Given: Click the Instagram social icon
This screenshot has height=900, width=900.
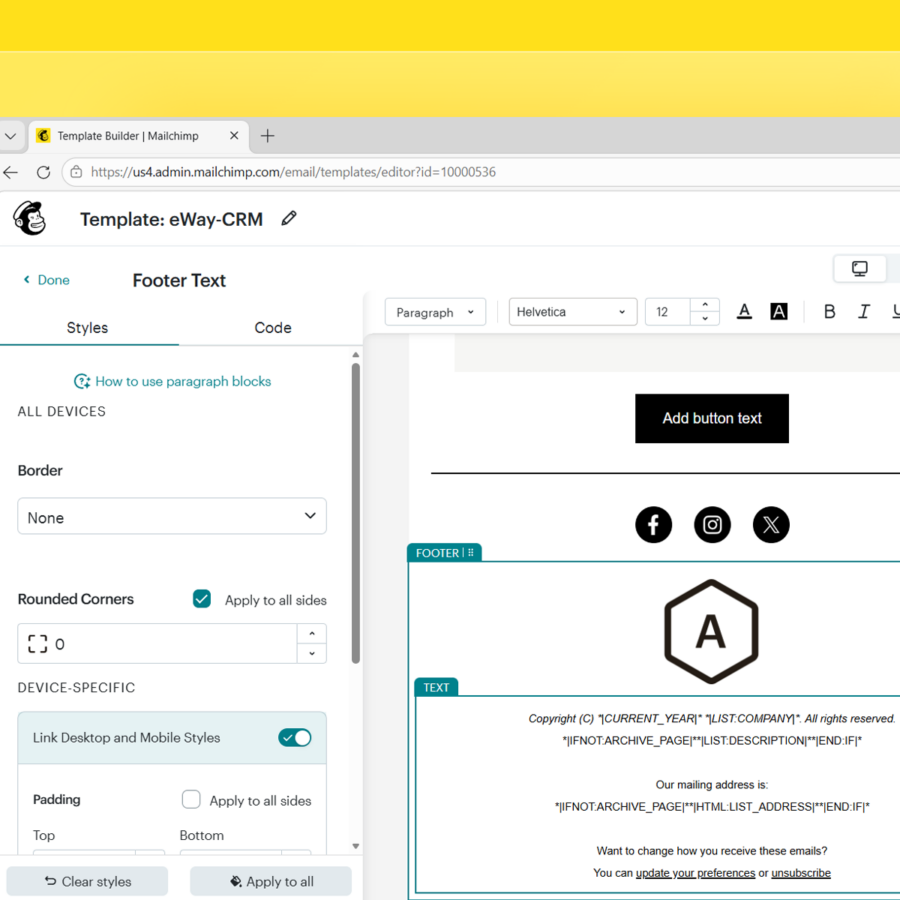Looking at the screenshot, I should [712, 524].
